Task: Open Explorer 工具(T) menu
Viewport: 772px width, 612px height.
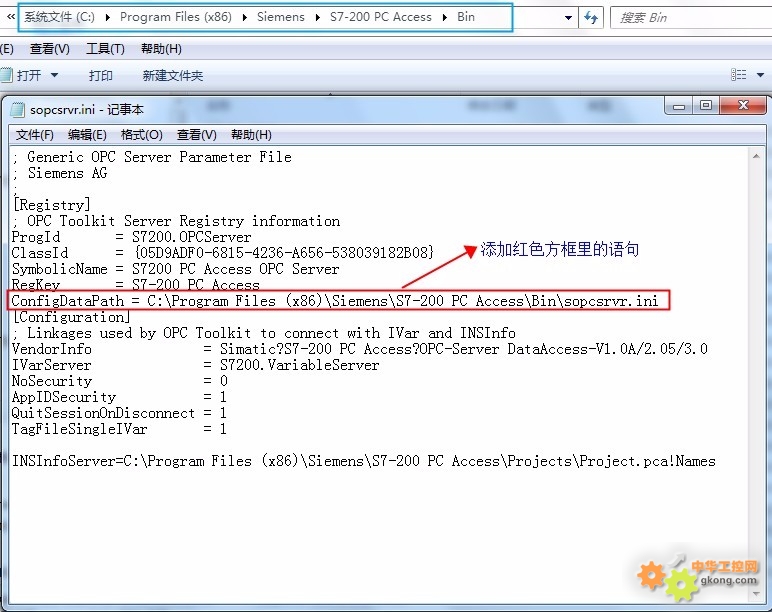Action: point(105,49)
